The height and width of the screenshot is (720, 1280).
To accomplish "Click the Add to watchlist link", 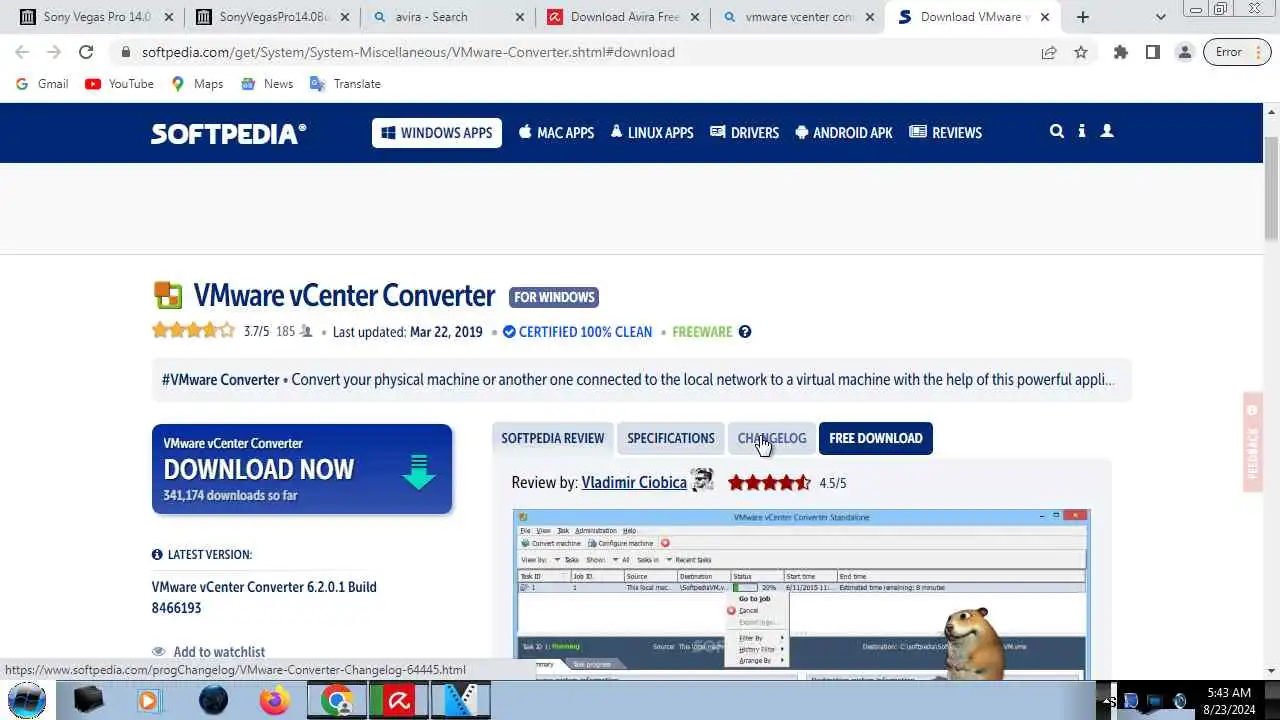I will point(219,652).
